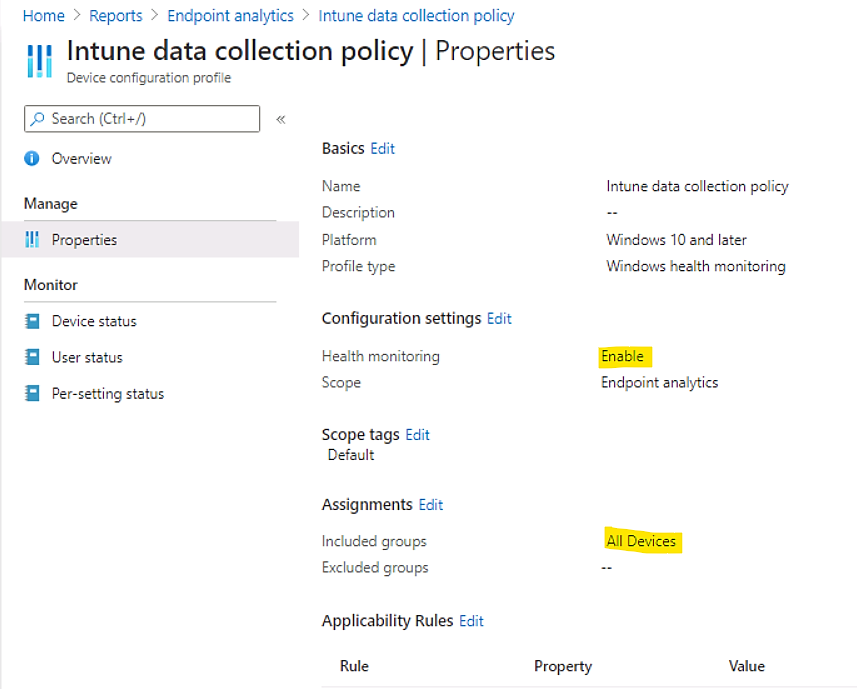
Task: Click the Rule column header
Action: (x=354, y=666)
